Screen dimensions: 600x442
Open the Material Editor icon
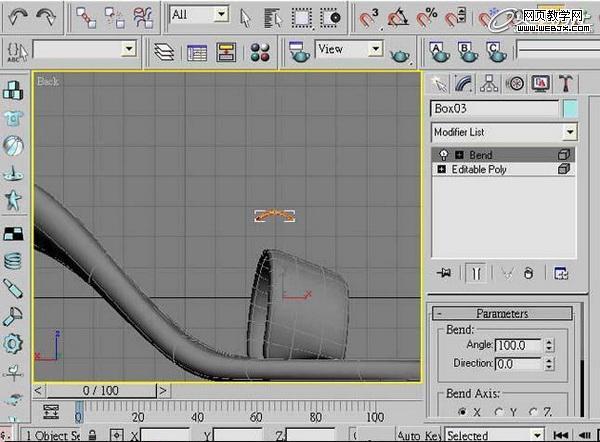pos(260,52)
